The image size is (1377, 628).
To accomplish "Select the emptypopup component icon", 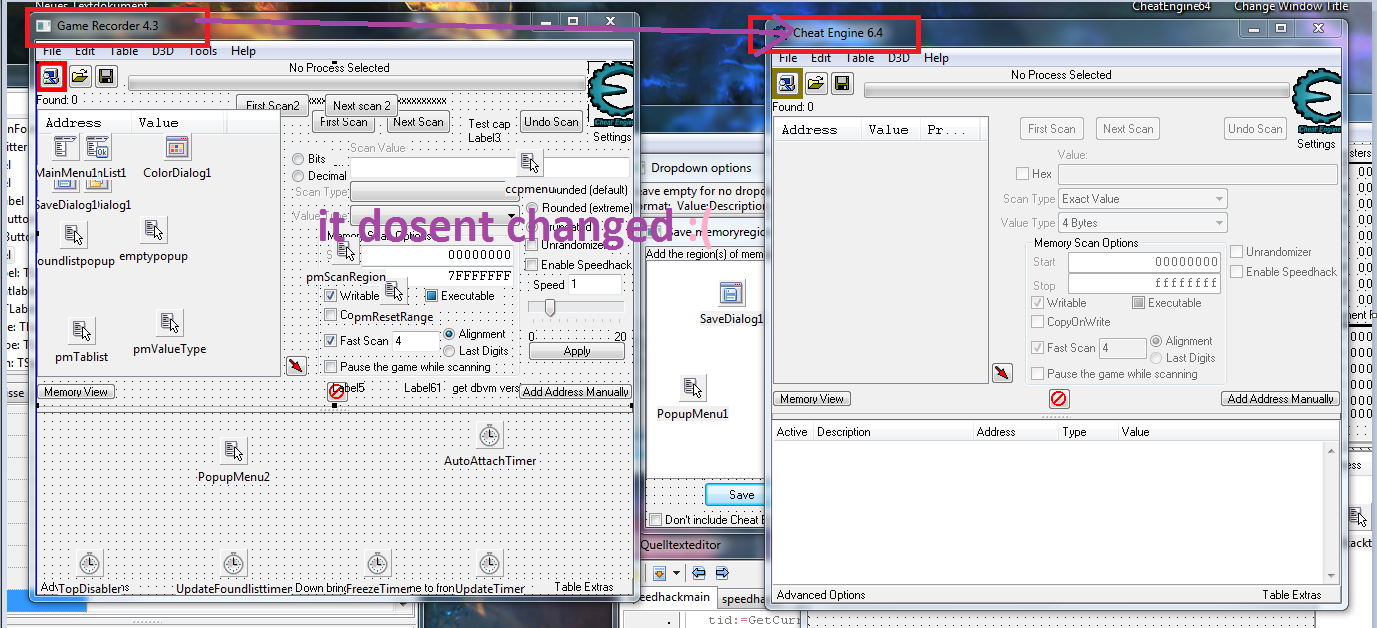I will point(153,231).
